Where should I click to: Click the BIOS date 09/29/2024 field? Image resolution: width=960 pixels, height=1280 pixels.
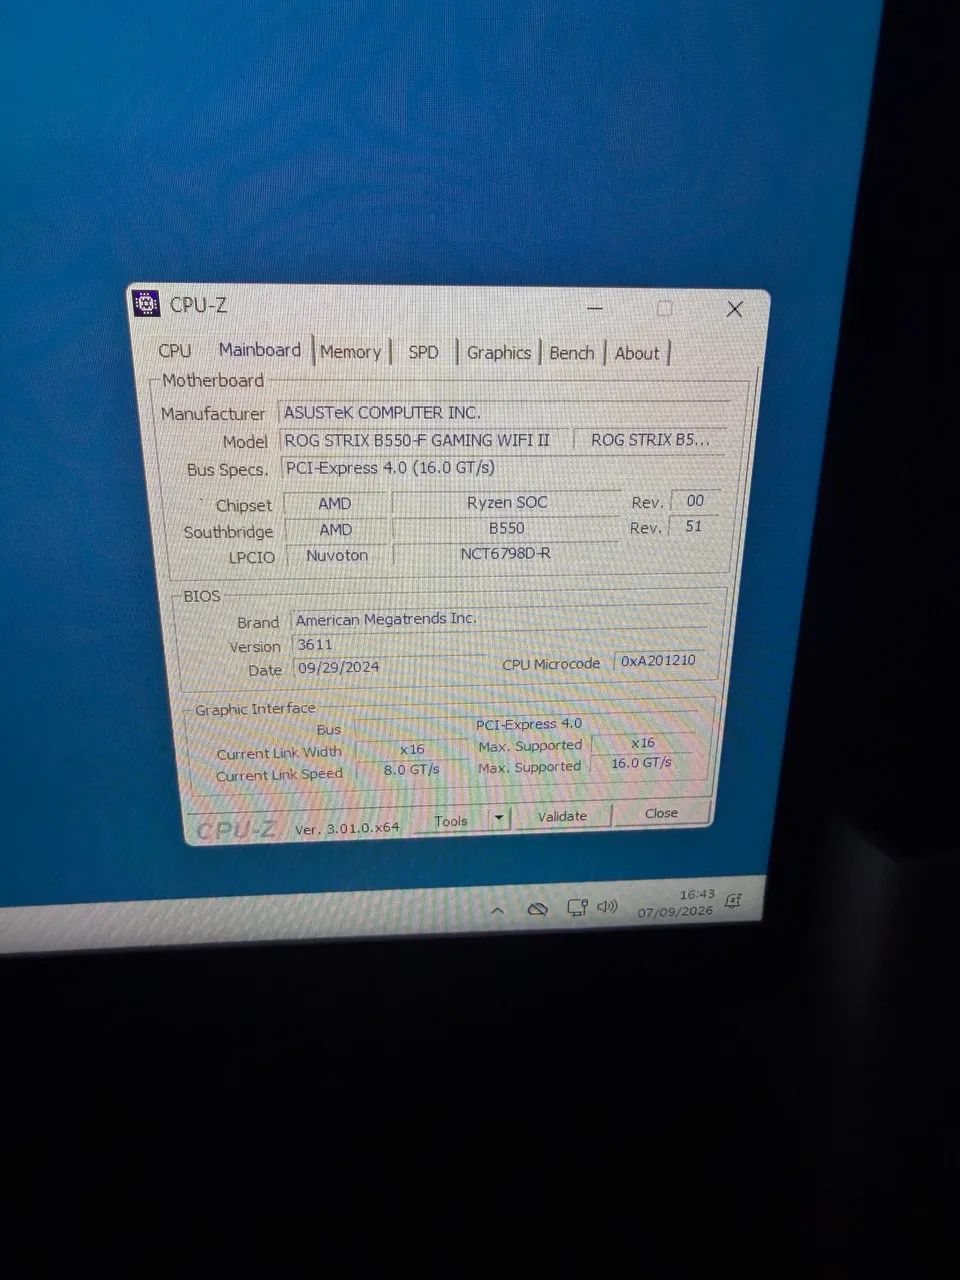[390, 667]
